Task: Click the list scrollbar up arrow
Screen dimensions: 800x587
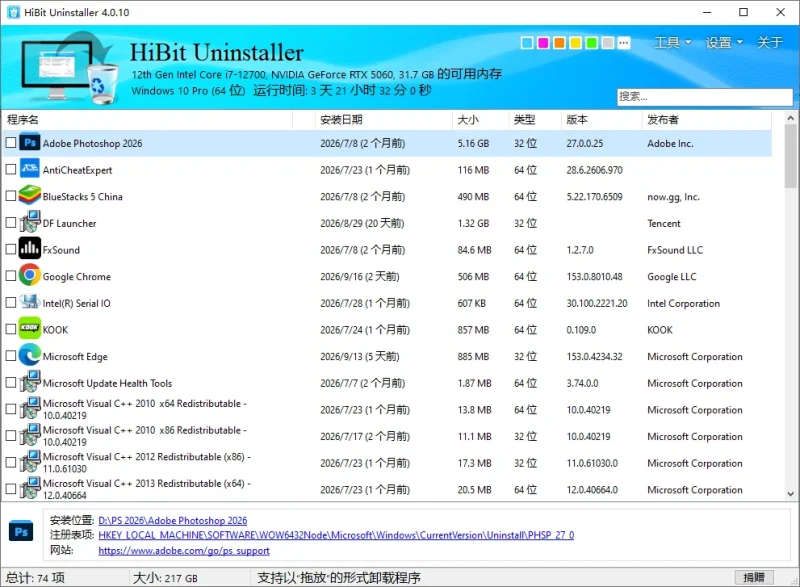Action: (x=790, y=118)
